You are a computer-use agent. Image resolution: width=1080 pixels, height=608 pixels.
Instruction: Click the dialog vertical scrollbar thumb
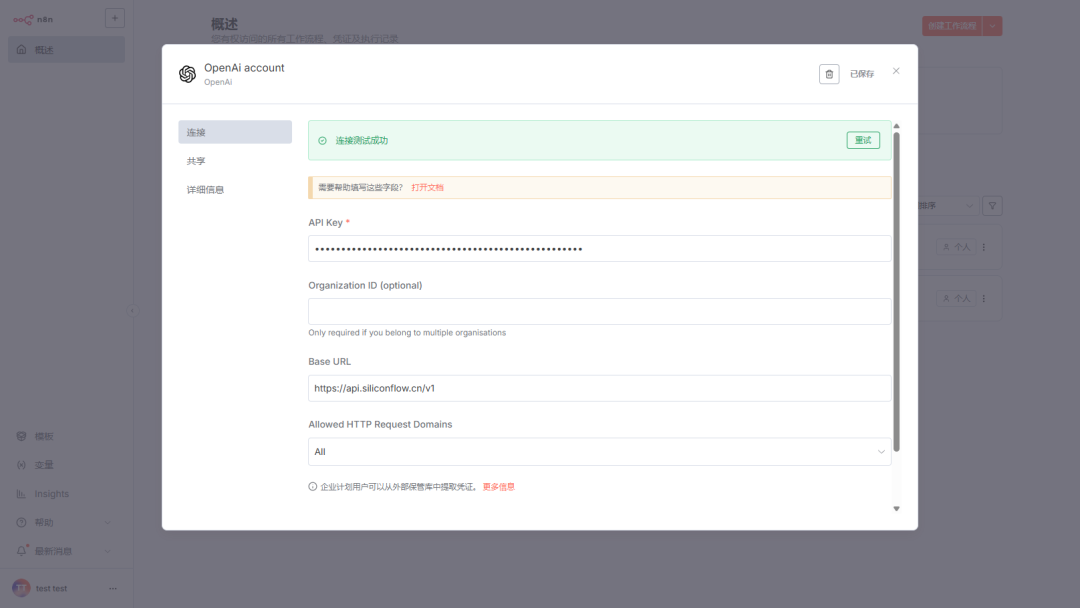pos(896,291)
